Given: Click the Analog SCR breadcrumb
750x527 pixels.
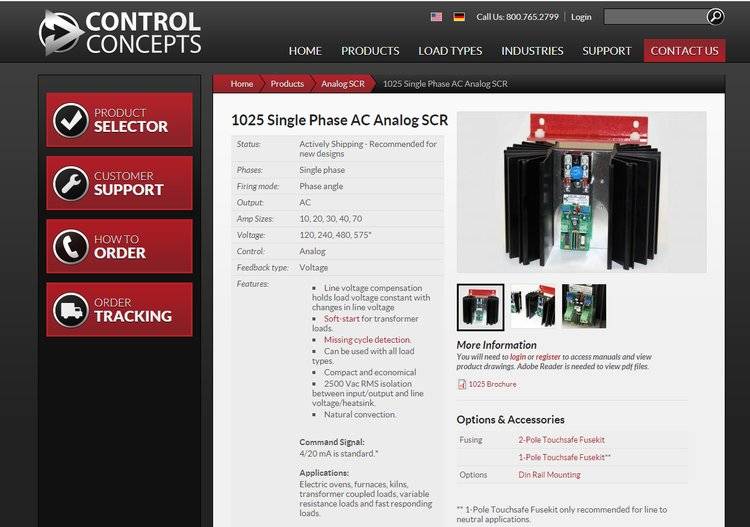Looking at the screenshot, I should [343, 84].
